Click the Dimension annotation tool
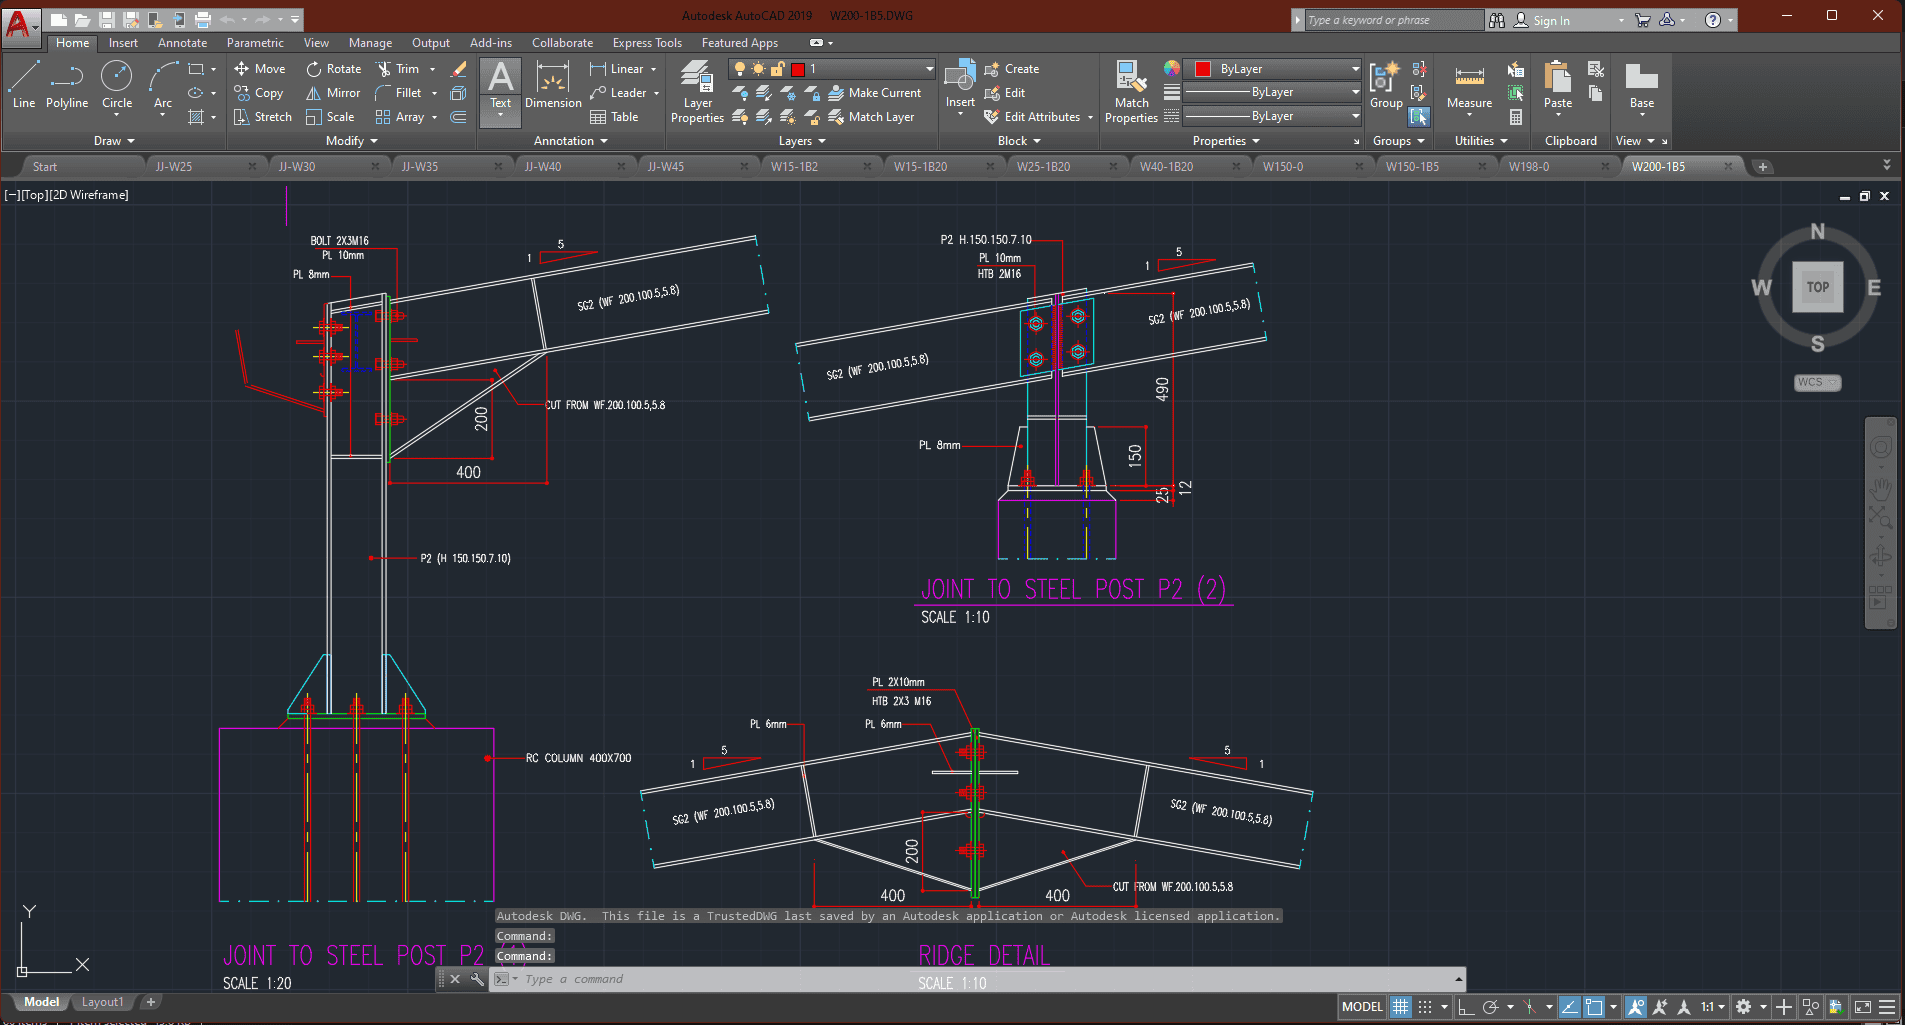Screen dimensions: 1905x1025 coord(553,86)
